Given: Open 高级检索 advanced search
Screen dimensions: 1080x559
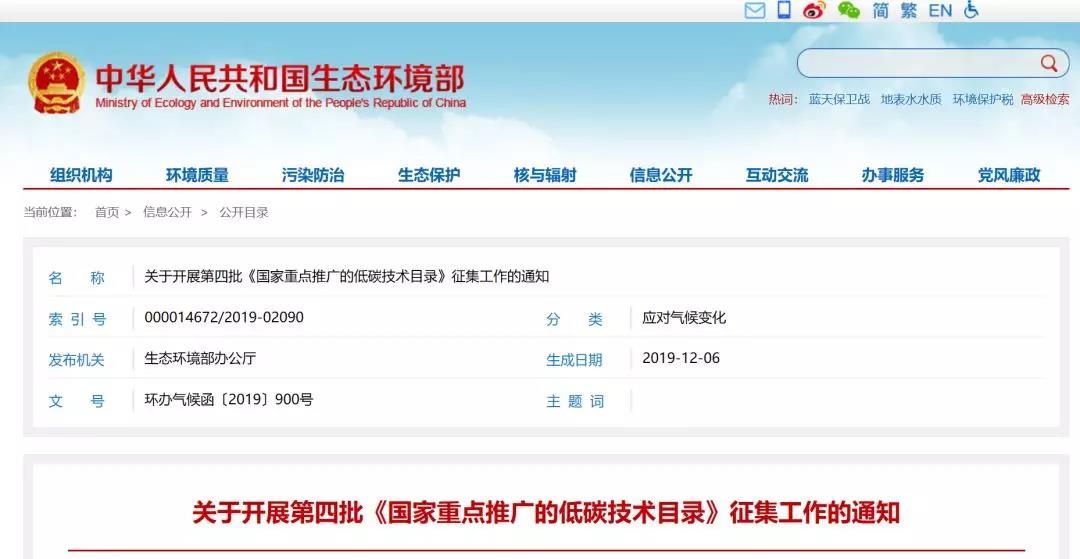Looking at the screenshot, I should (1045, 99).
